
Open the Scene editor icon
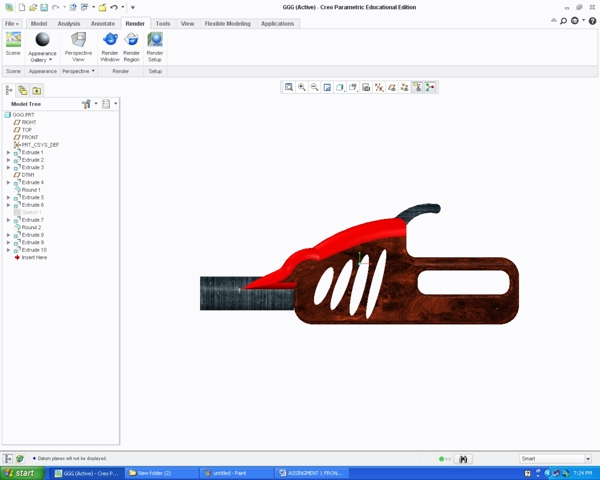[13, 40]
